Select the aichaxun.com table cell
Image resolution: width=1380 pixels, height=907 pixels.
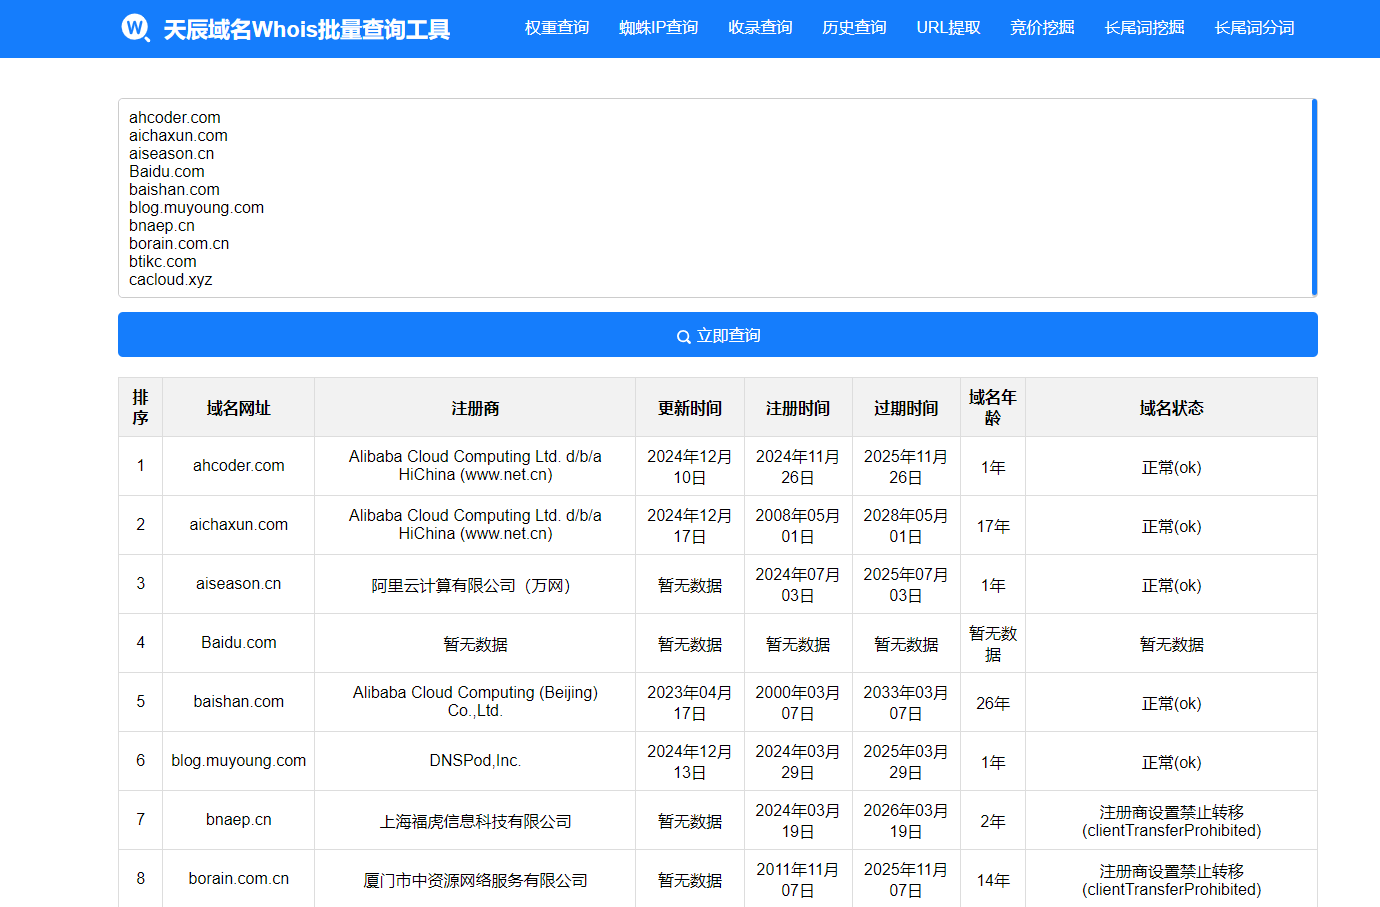coord(238,525)
